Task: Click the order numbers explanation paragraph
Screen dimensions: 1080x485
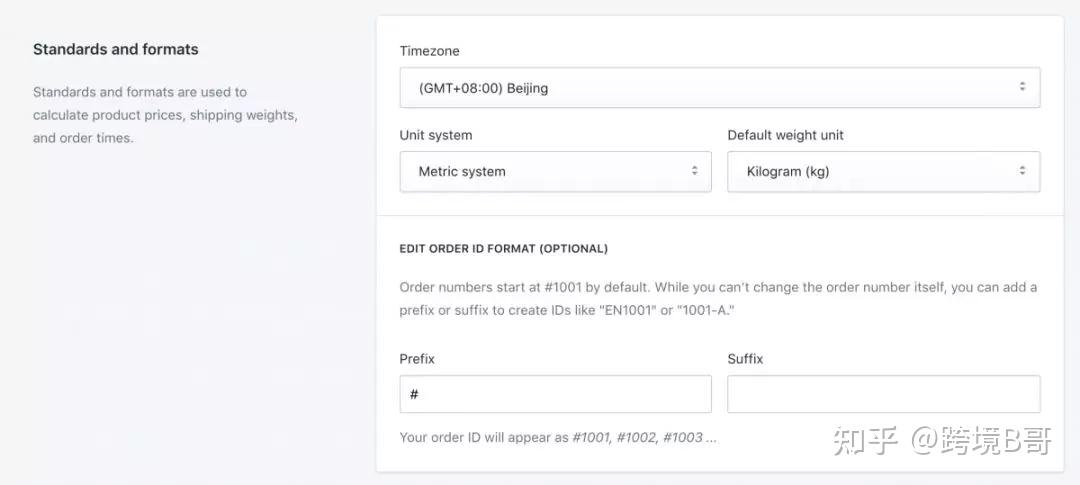Action: [717, 298]
